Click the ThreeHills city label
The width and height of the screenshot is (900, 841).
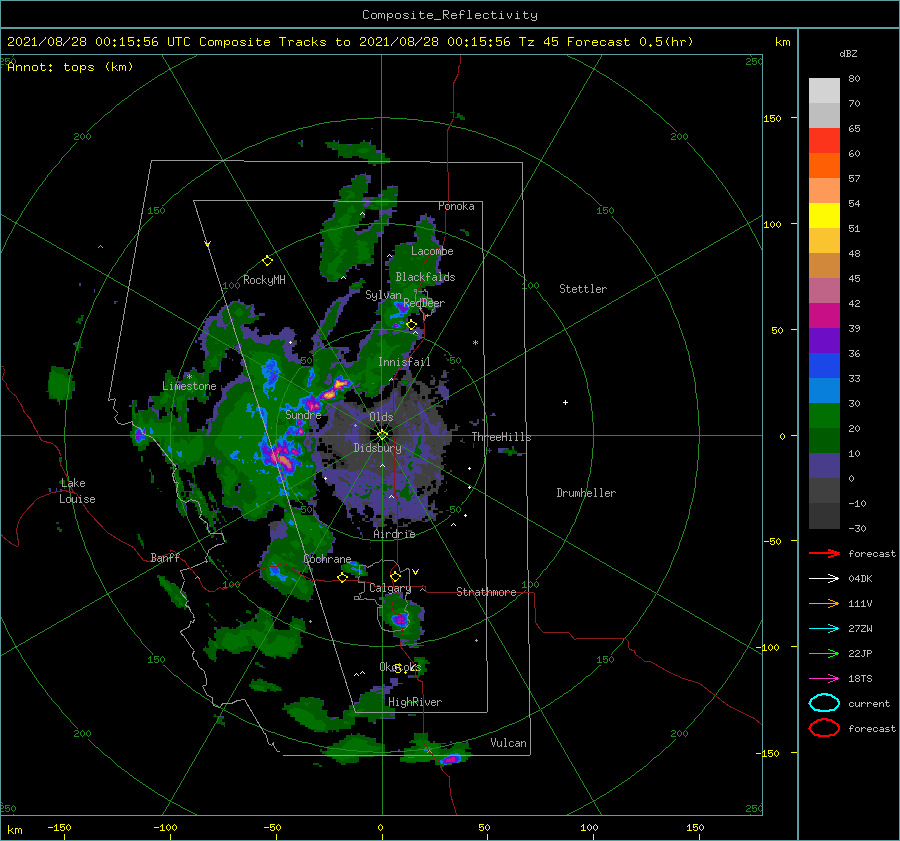501,437
